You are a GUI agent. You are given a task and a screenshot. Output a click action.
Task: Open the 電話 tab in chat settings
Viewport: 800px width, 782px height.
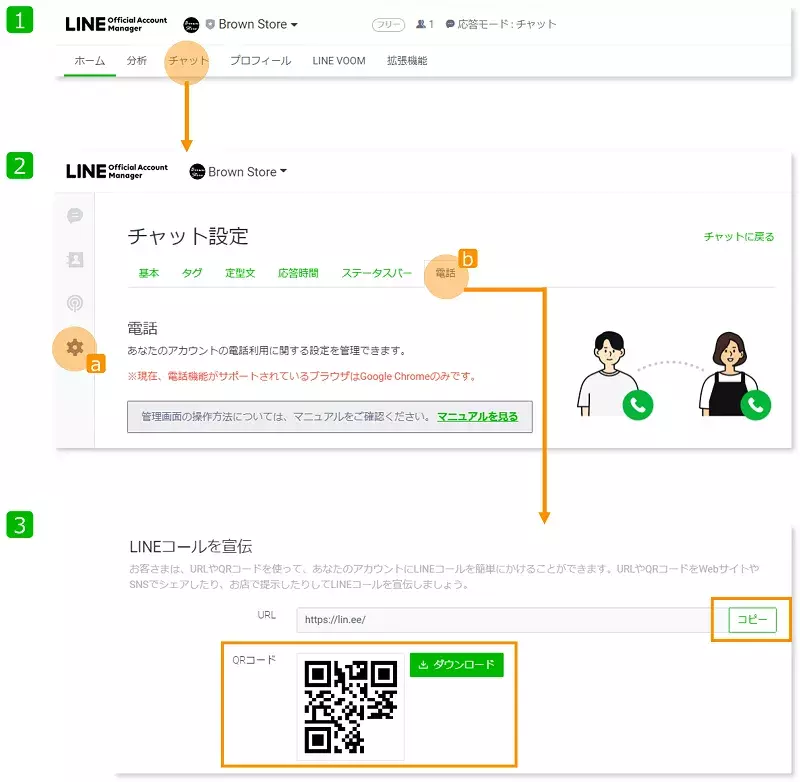(x=445, y=273)
